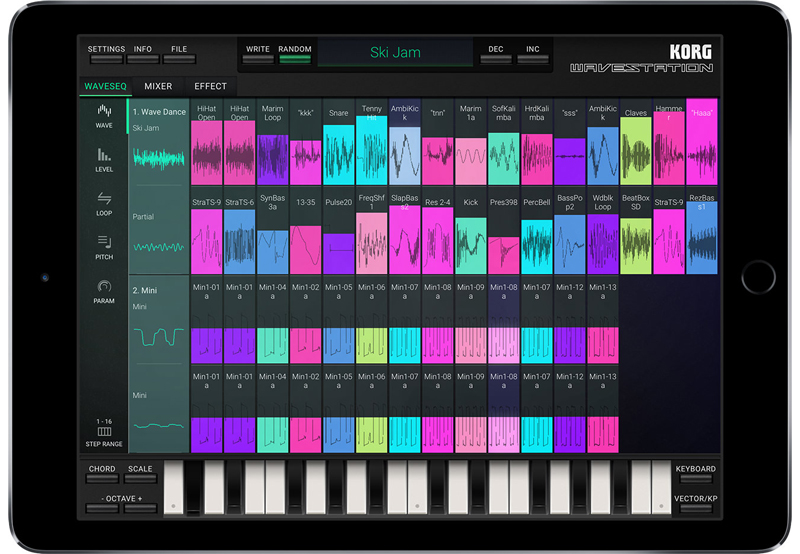Select the RezBas s1 step

(x=702, y=232)
